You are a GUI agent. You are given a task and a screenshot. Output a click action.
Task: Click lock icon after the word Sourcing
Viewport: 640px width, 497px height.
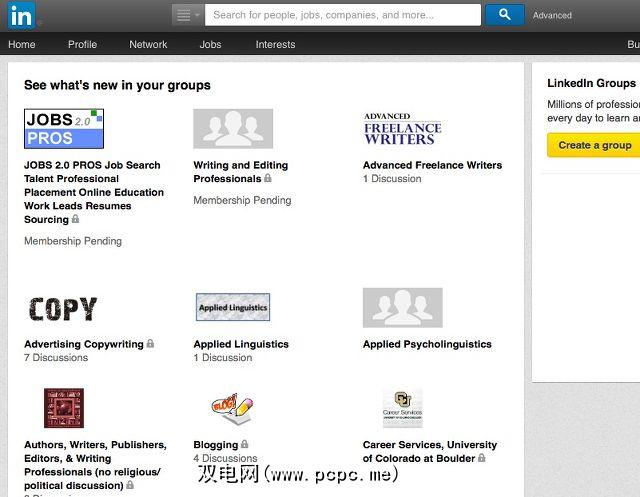(x=76, y=219)
